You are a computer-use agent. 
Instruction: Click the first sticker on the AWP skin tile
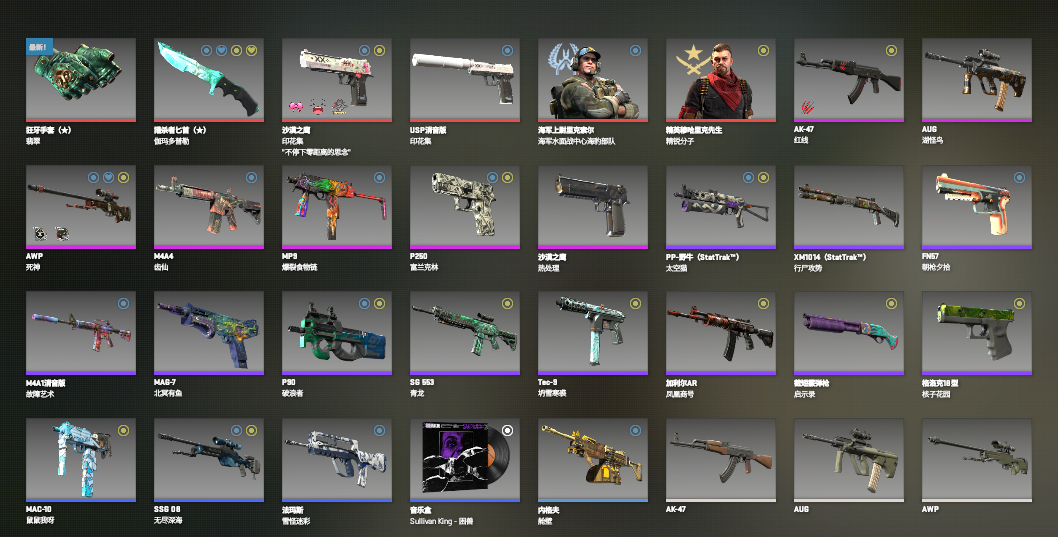[40, 233]
